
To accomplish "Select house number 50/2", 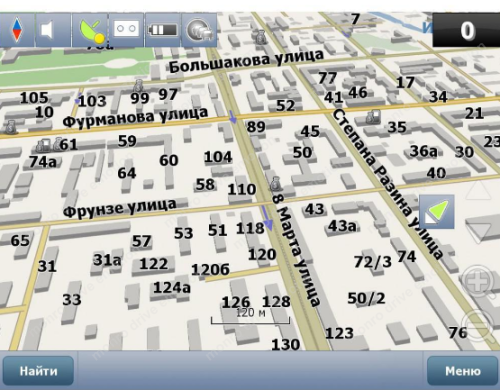I will 366,298.
